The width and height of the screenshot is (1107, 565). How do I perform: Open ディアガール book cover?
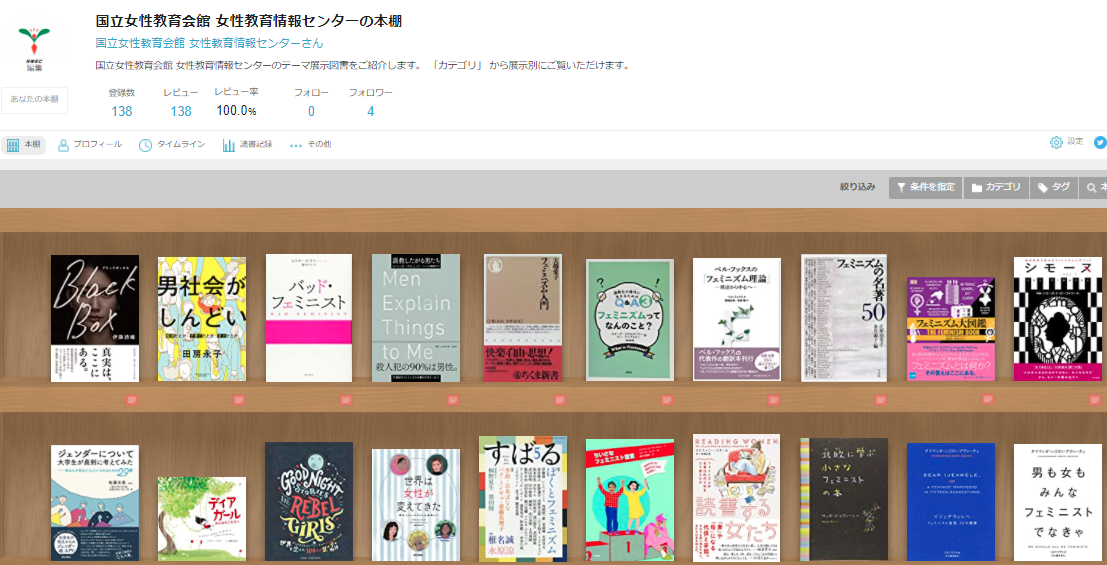point(202,519)
